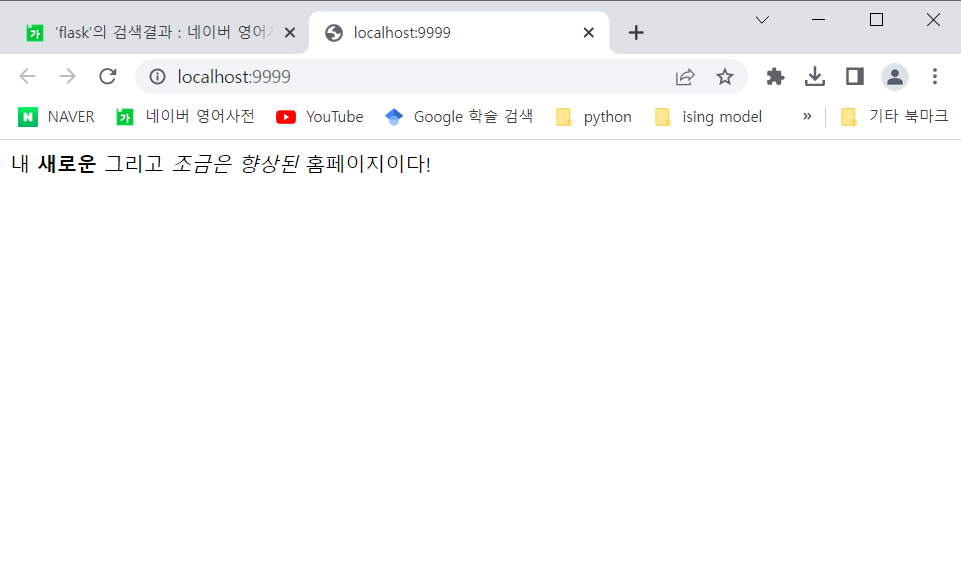View site information icon in address bar
The width and height of the screenshot is (961, 566).
(158, 77)
